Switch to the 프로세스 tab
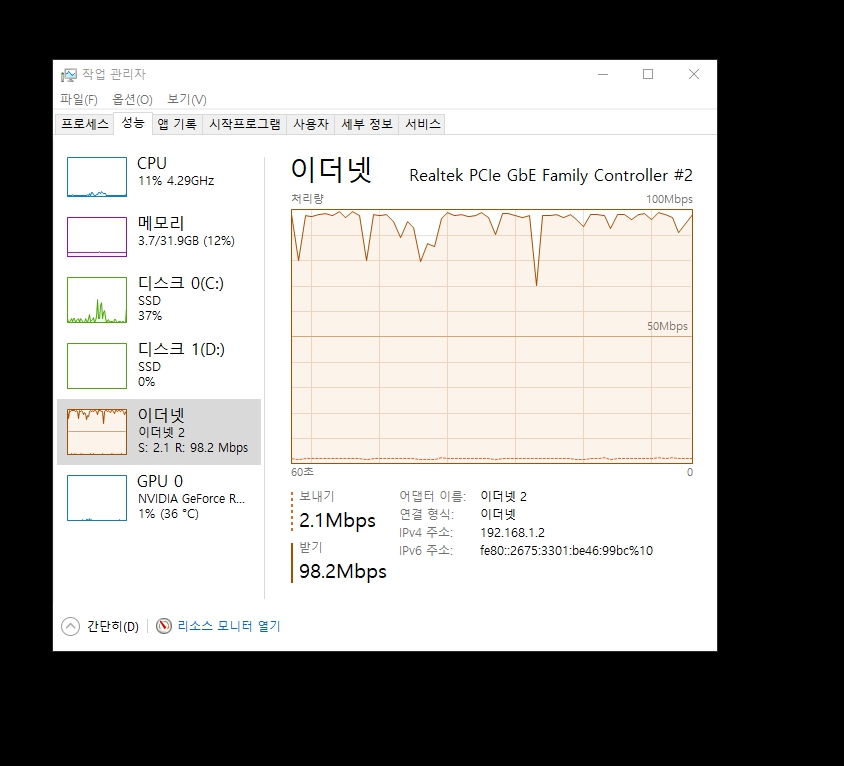 85,124
